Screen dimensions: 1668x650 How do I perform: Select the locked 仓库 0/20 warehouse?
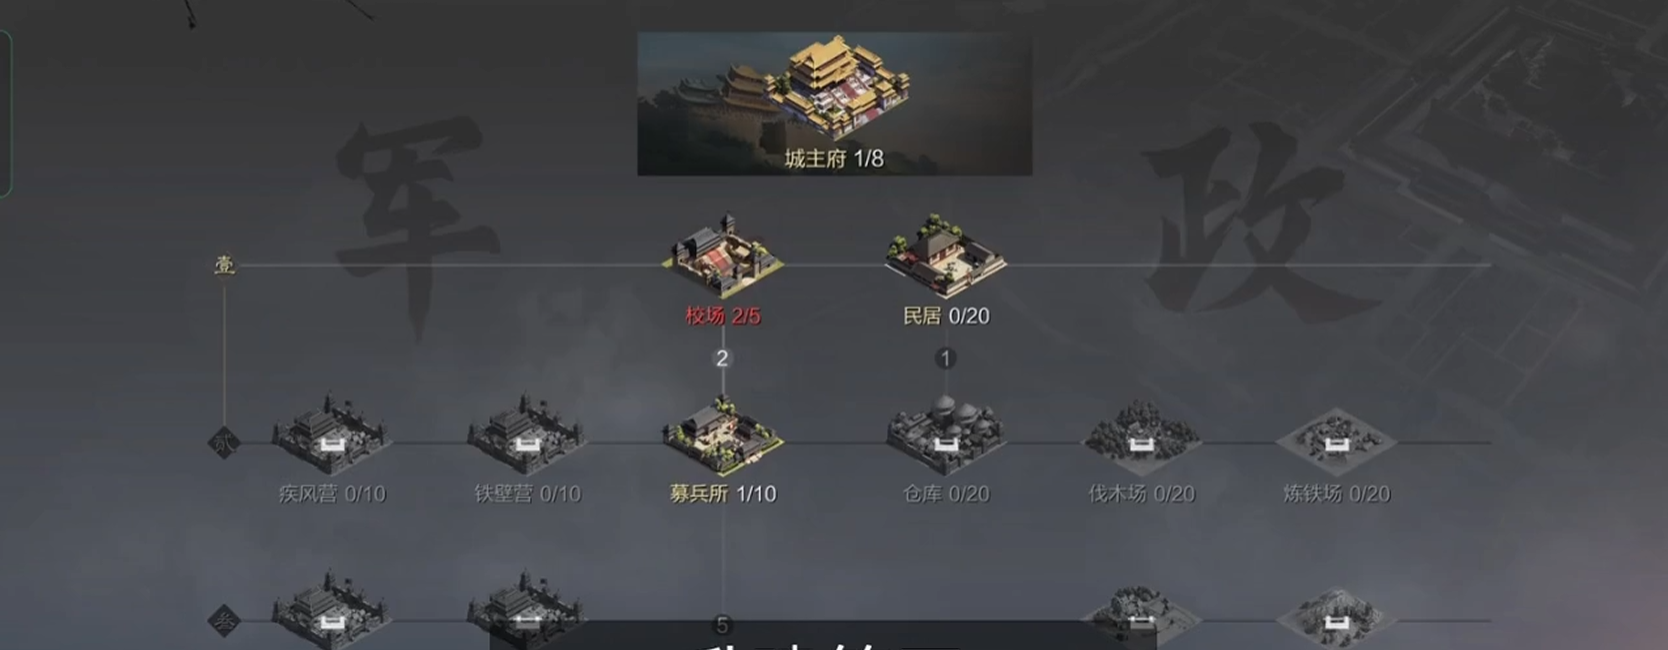click(x=945, y=436)
